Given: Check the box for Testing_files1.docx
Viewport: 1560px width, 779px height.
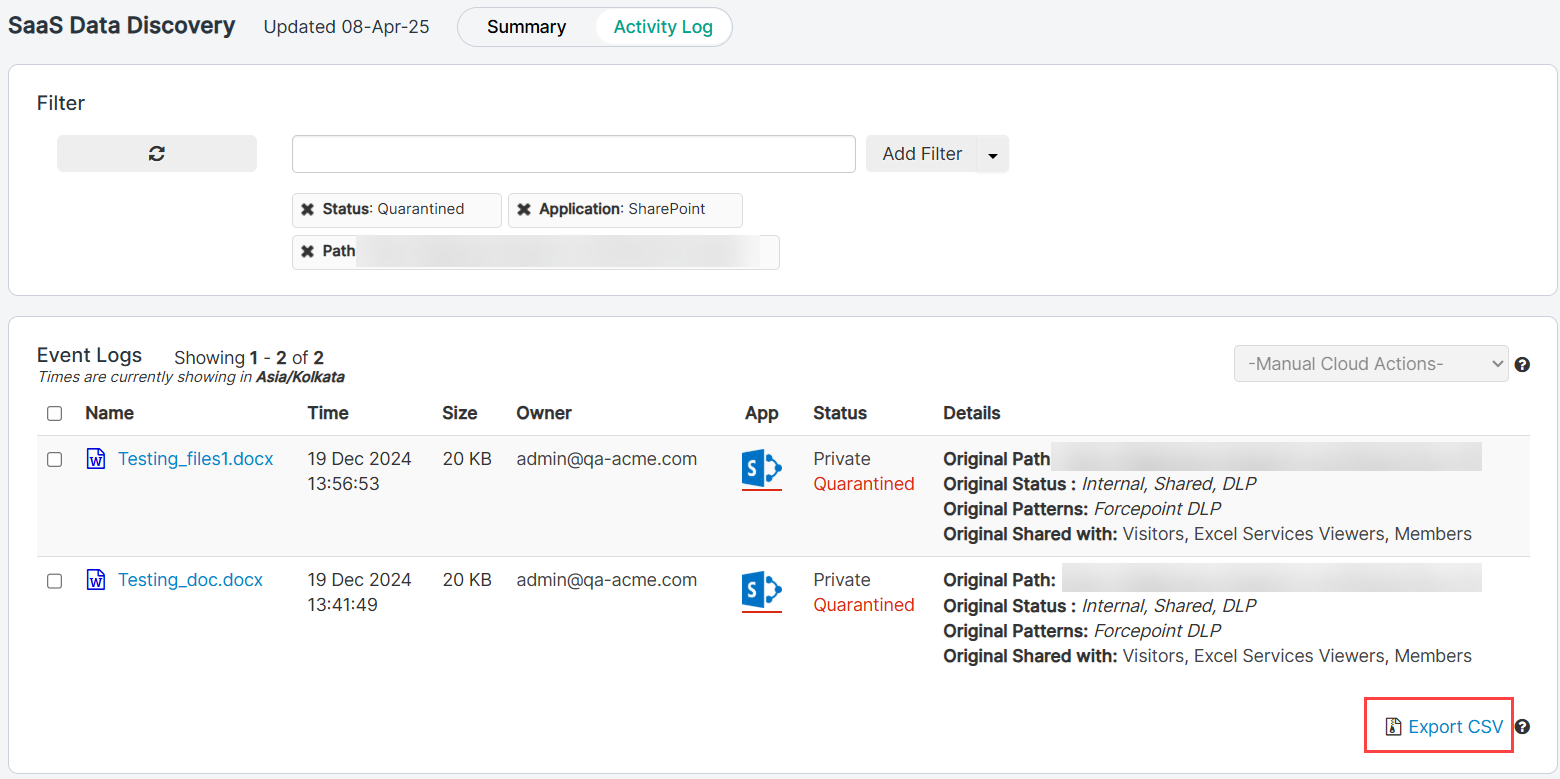Looking at the screenshot, I should (x=55, y=460).
